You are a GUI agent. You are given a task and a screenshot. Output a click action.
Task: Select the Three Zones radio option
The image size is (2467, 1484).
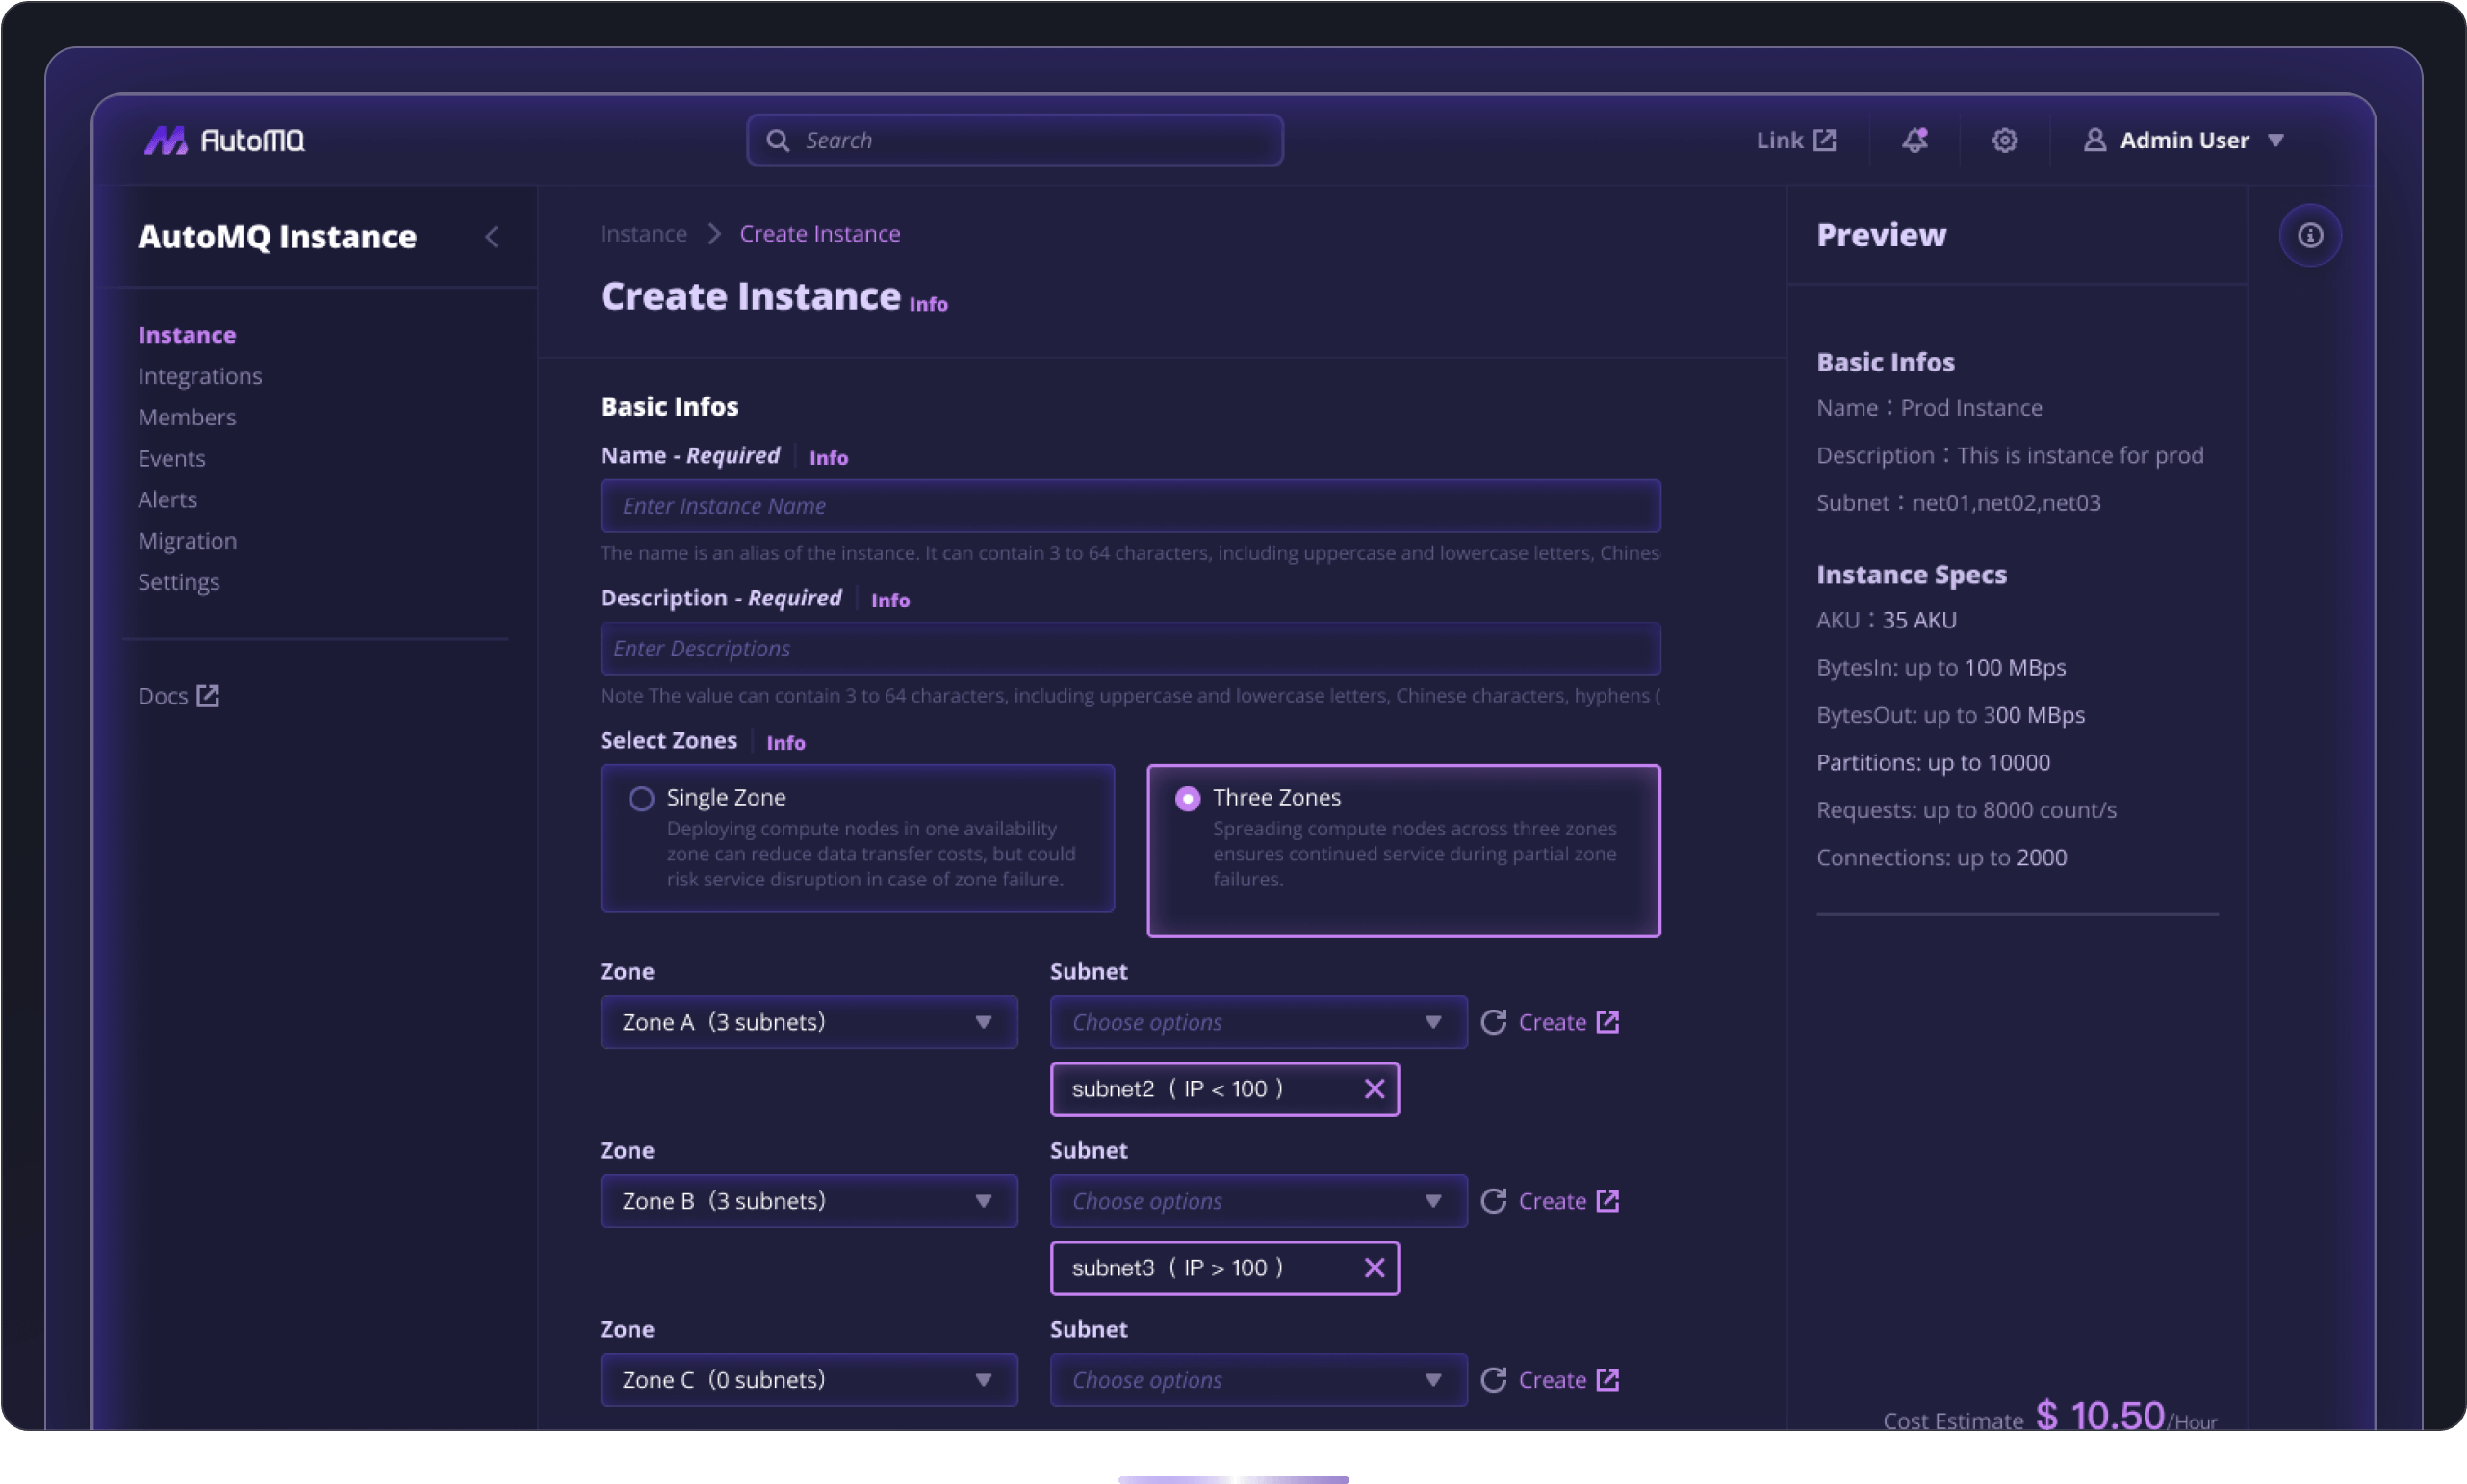click(1187, 798)
